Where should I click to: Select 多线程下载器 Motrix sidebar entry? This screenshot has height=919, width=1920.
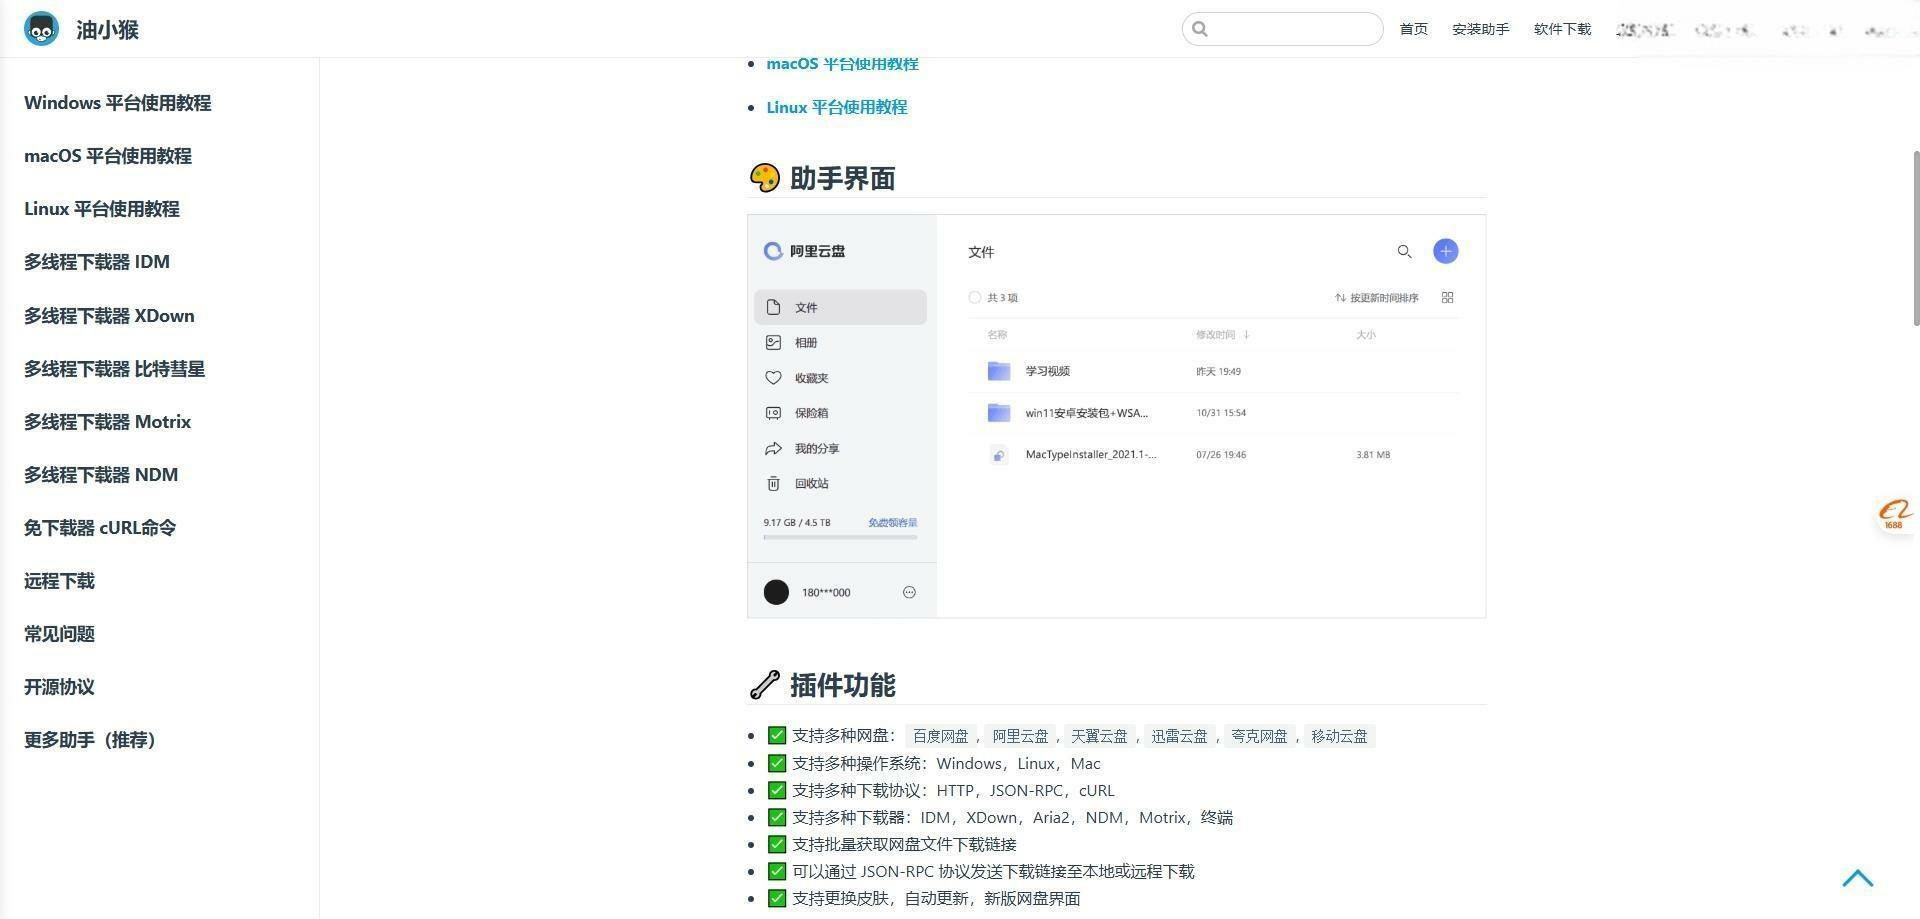tap(107, 422)
